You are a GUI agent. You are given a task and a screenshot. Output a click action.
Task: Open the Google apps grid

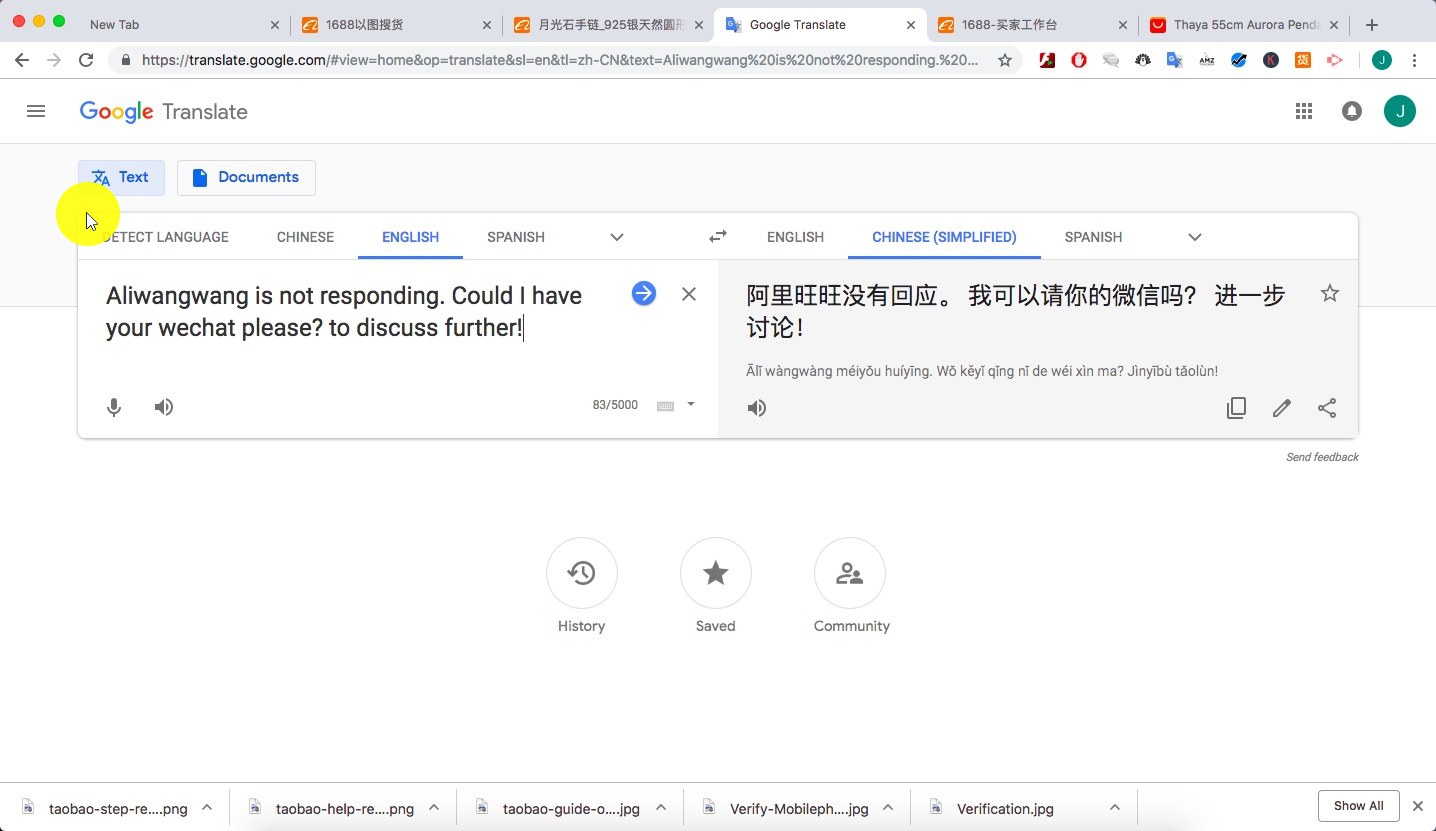[x=1304, y=112]
